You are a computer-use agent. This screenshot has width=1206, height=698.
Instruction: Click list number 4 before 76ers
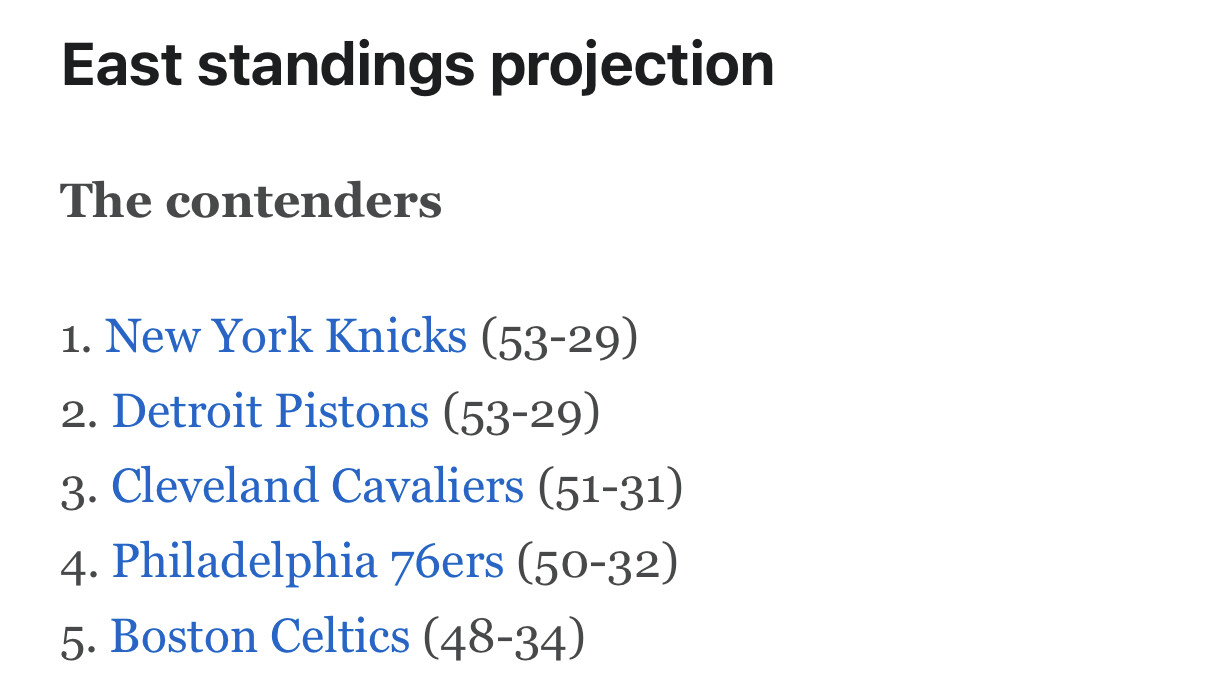click(x=80, y=564)
